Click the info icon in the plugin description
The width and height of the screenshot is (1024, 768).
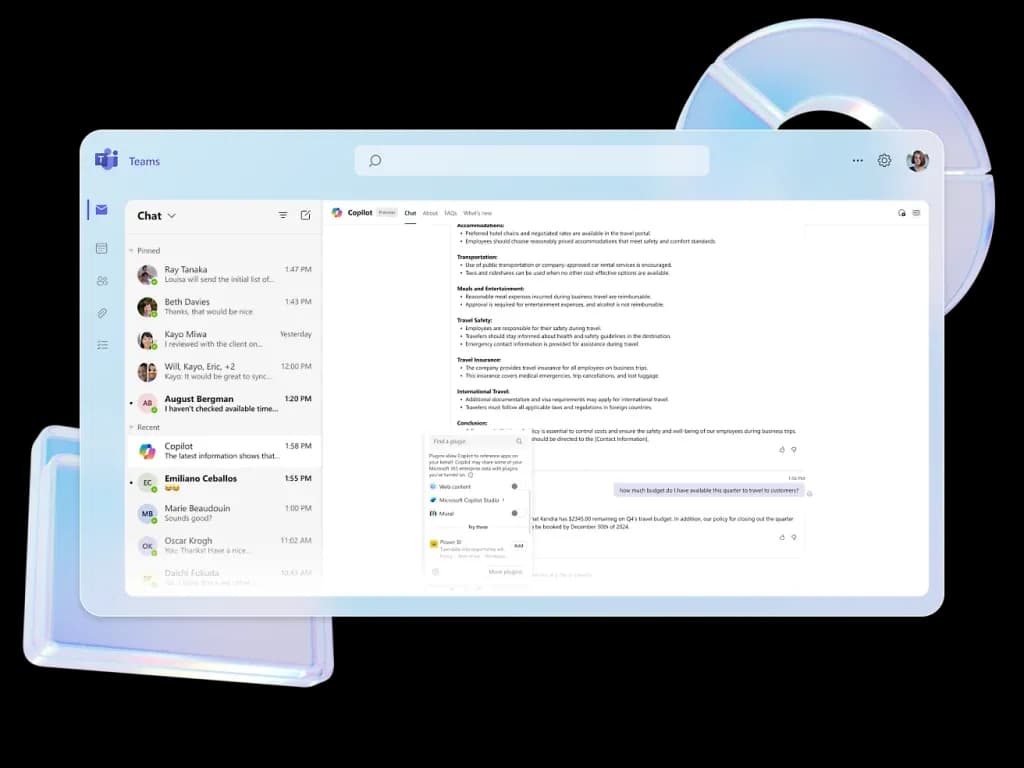pyautogui.click(x=470, y=475)
